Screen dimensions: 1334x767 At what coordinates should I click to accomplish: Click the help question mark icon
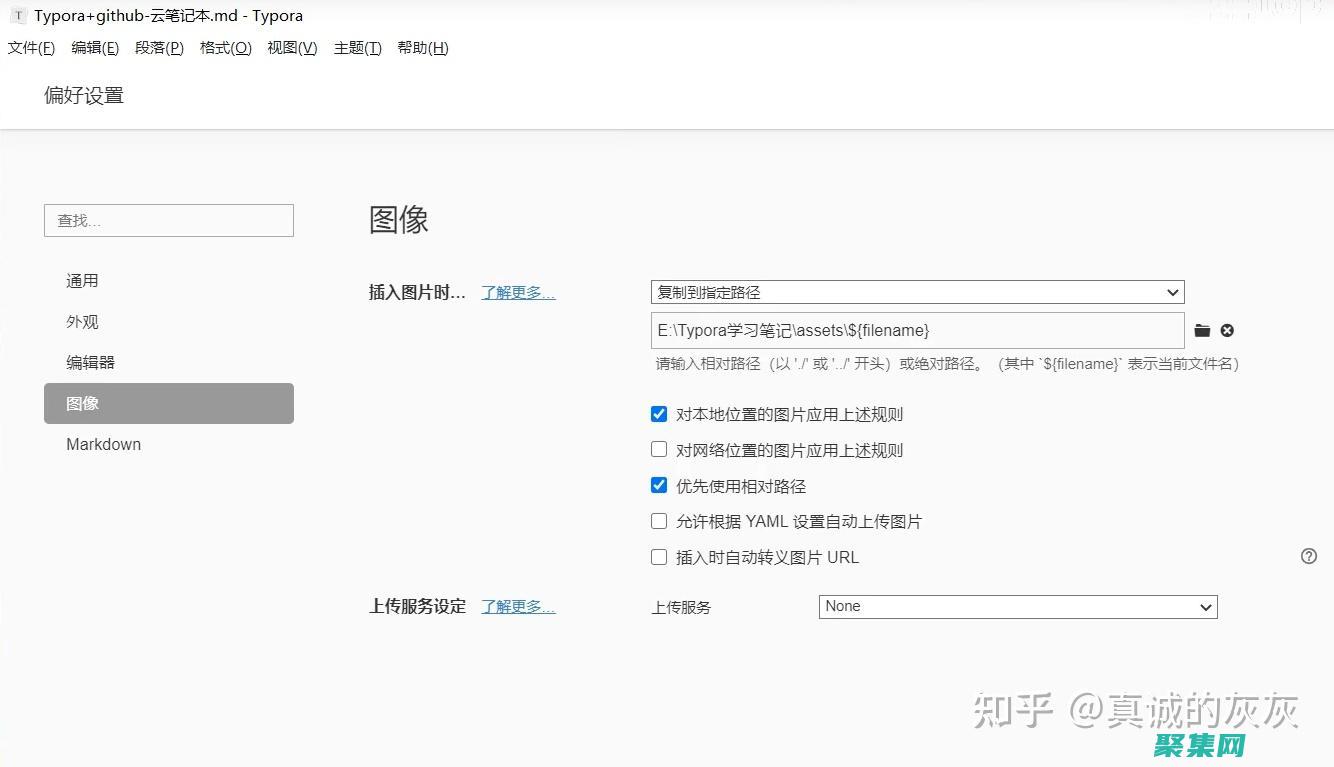[x=1308, y=557]
